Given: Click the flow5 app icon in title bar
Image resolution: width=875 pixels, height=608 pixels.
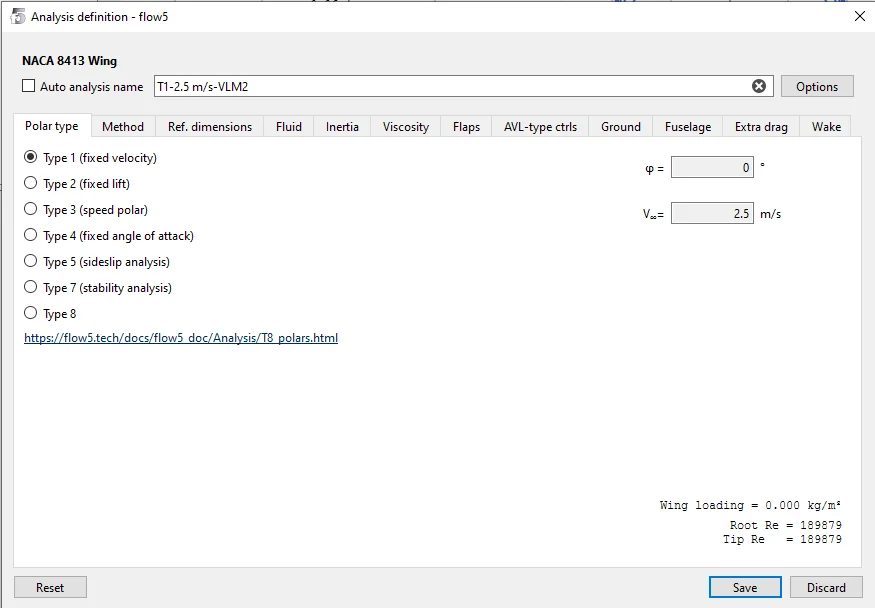Looking at the screenshot, I should 18,17.
